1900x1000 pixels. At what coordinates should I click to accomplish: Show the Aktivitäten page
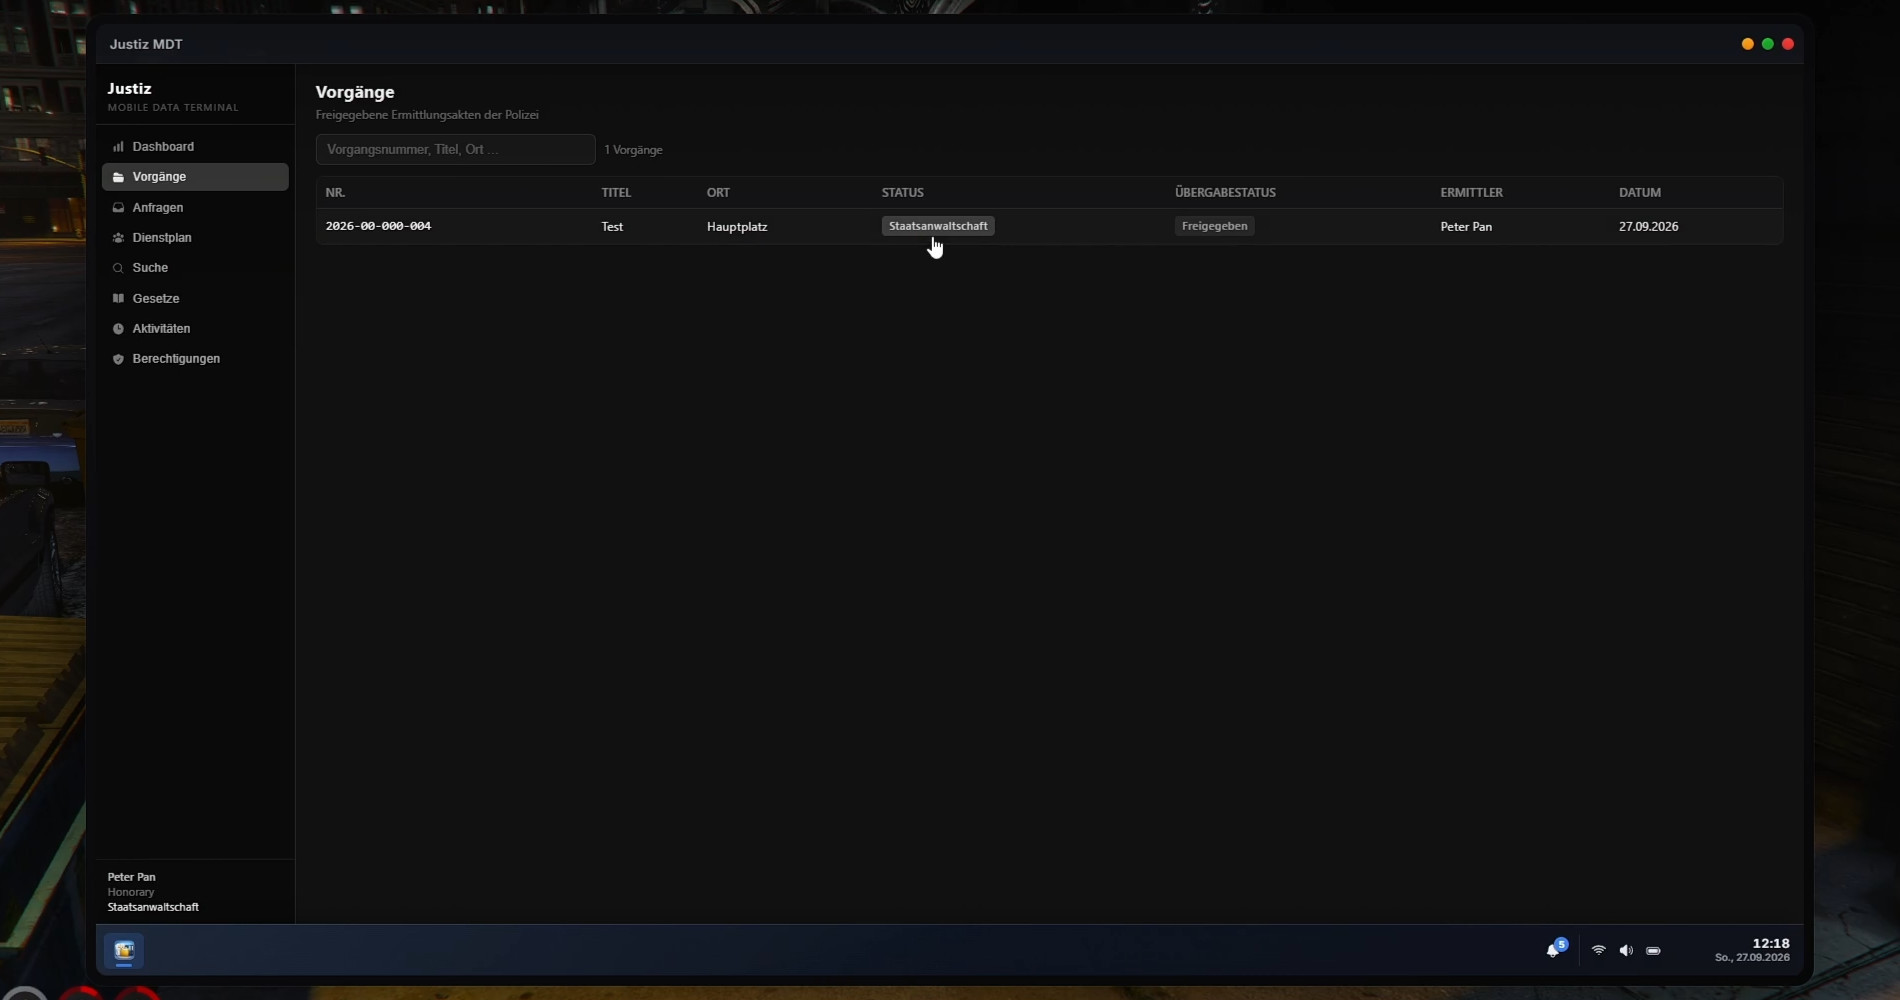pos(195,329)
